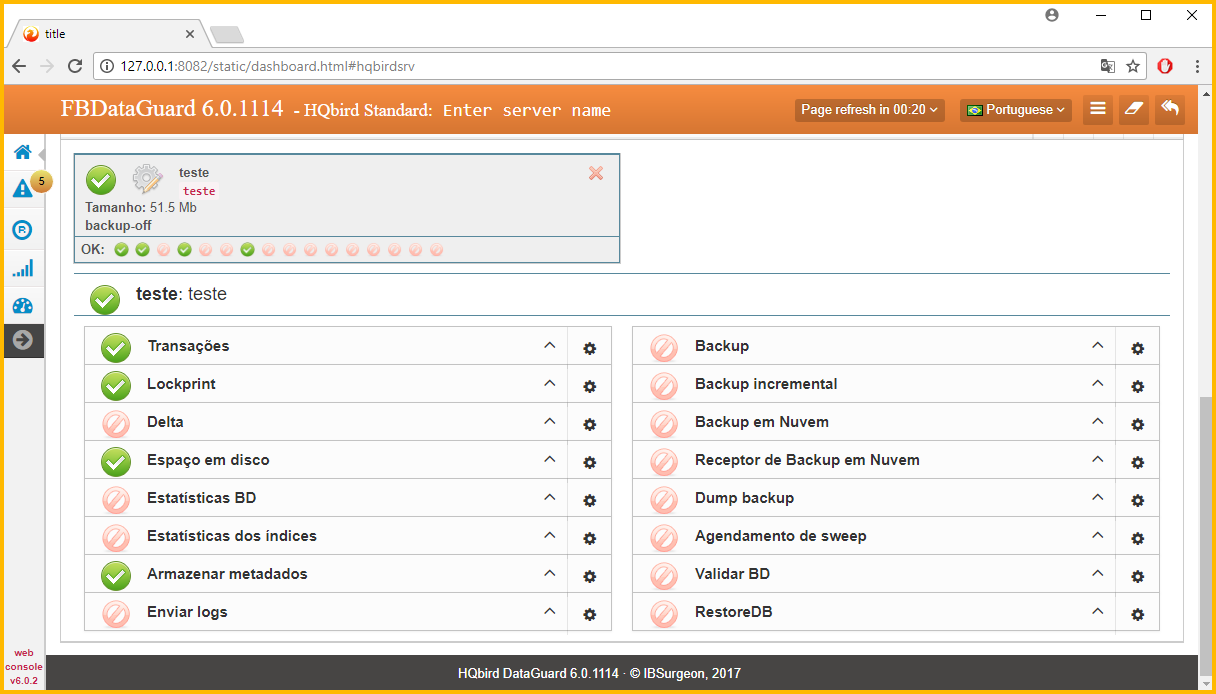The height and width of the screenshot is (694, 1216).
Task: Go back with browser back arrow
Action: 19,66
